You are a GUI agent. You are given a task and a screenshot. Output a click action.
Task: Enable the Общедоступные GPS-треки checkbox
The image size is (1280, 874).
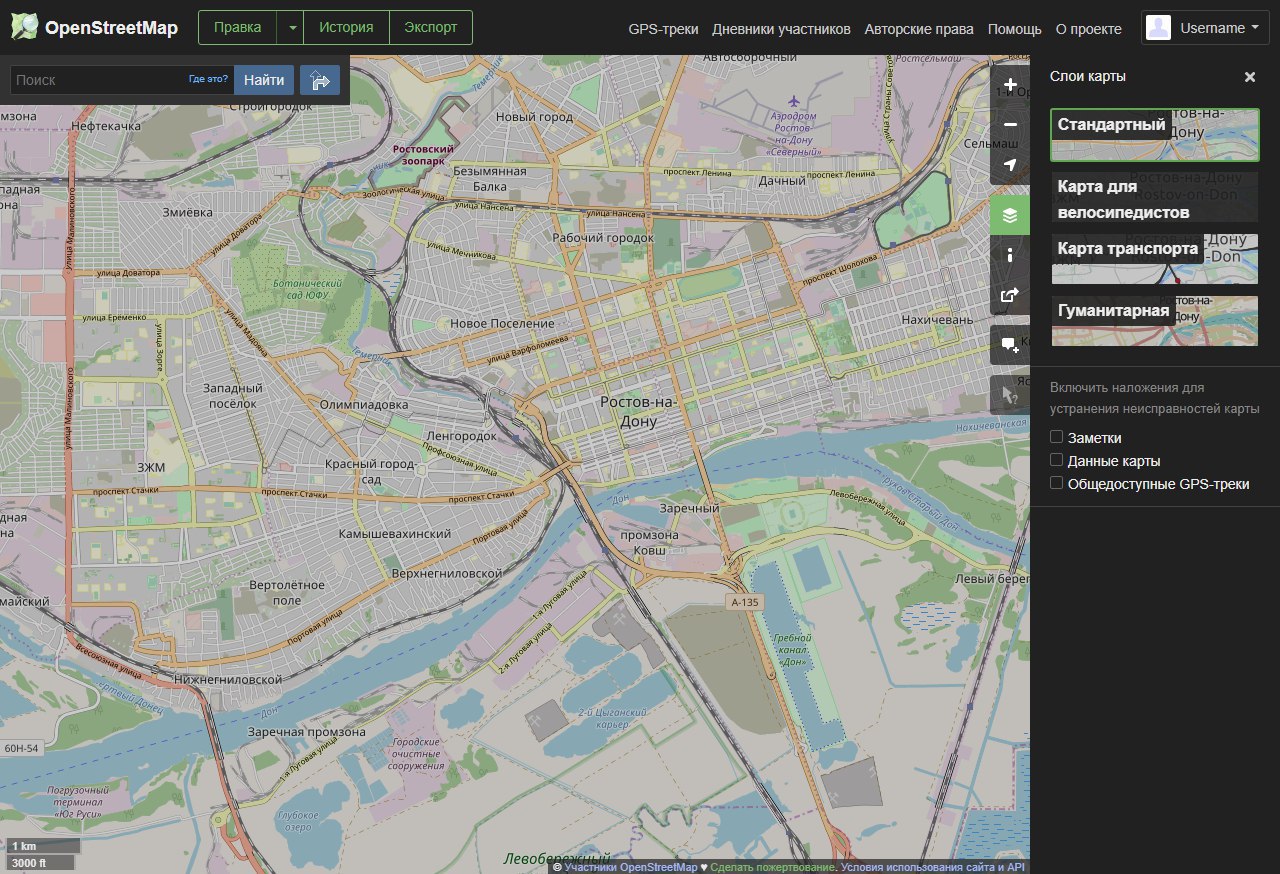click(1056, 483)
